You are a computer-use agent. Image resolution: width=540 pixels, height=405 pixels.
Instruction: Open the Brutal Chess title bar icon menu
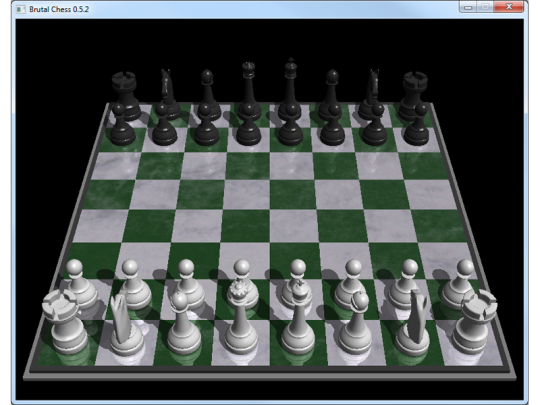tap(21, 9)
